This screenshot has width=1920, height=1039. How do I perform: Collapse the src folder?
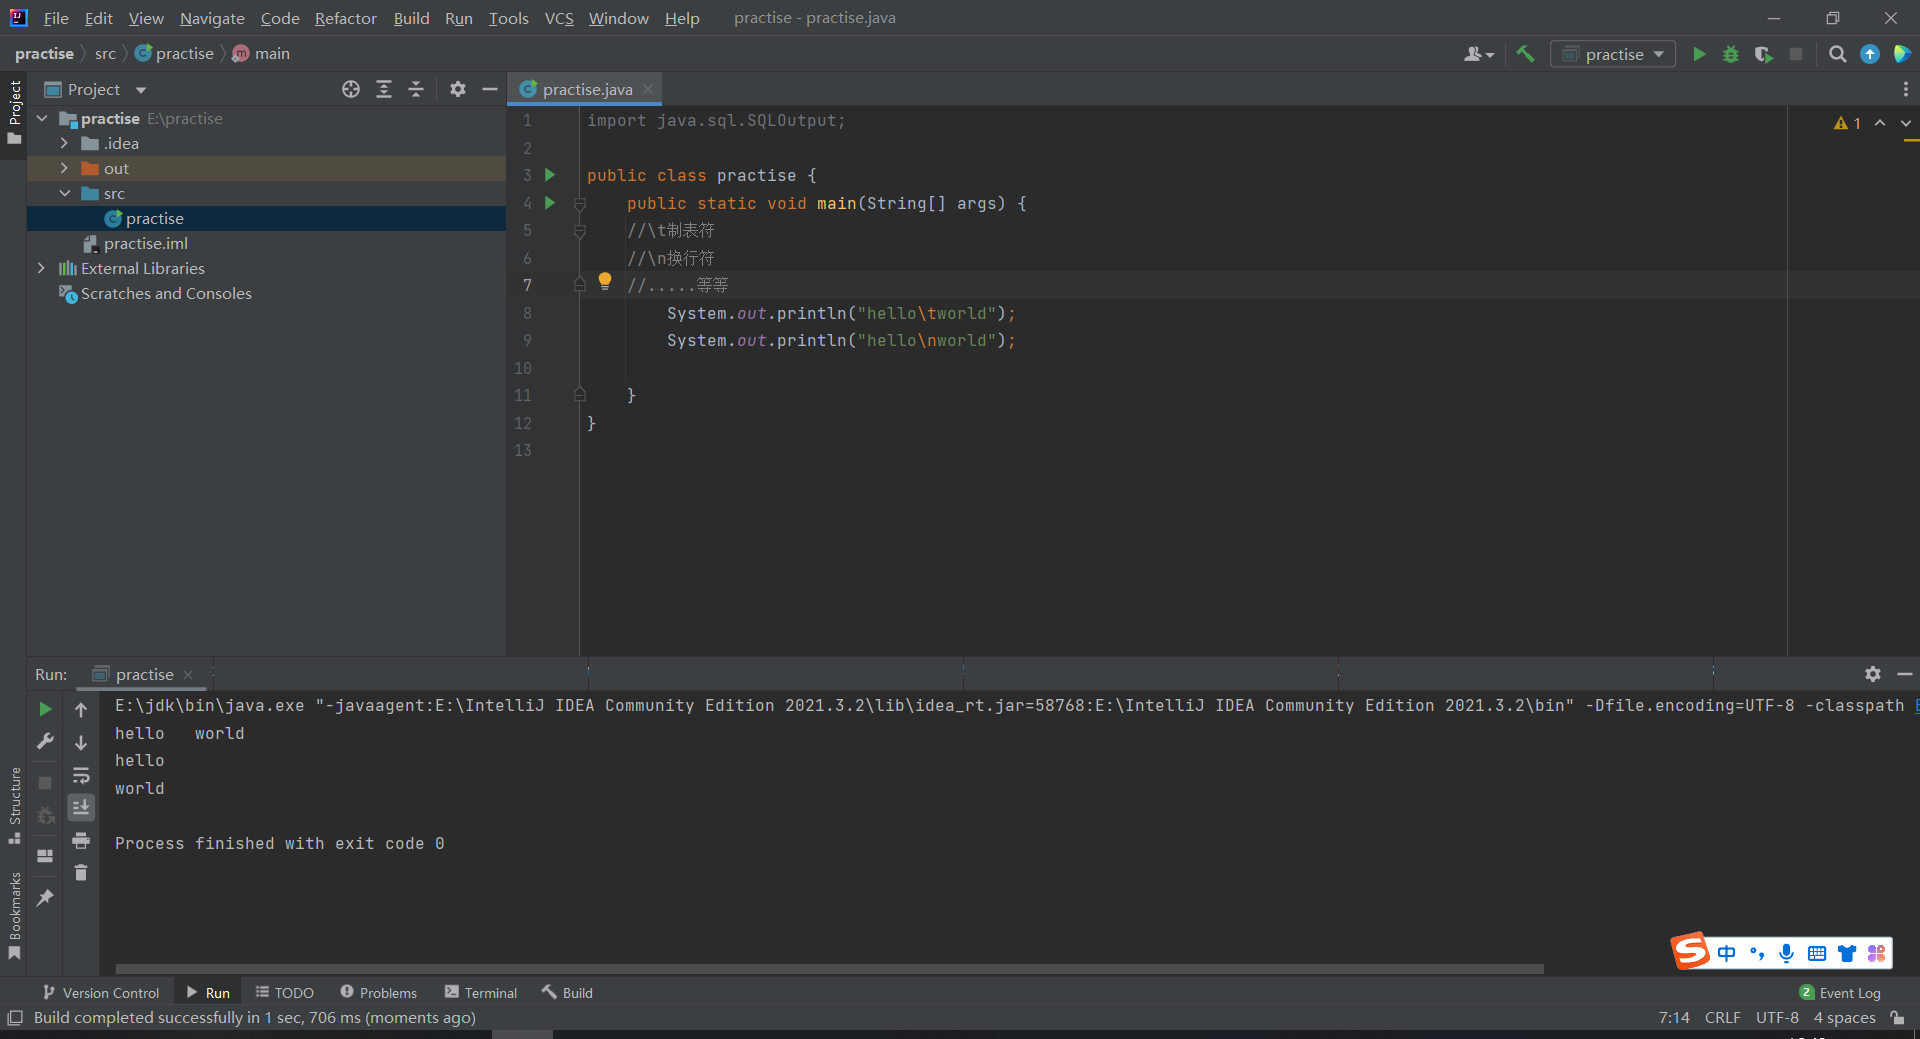(64, 193)
